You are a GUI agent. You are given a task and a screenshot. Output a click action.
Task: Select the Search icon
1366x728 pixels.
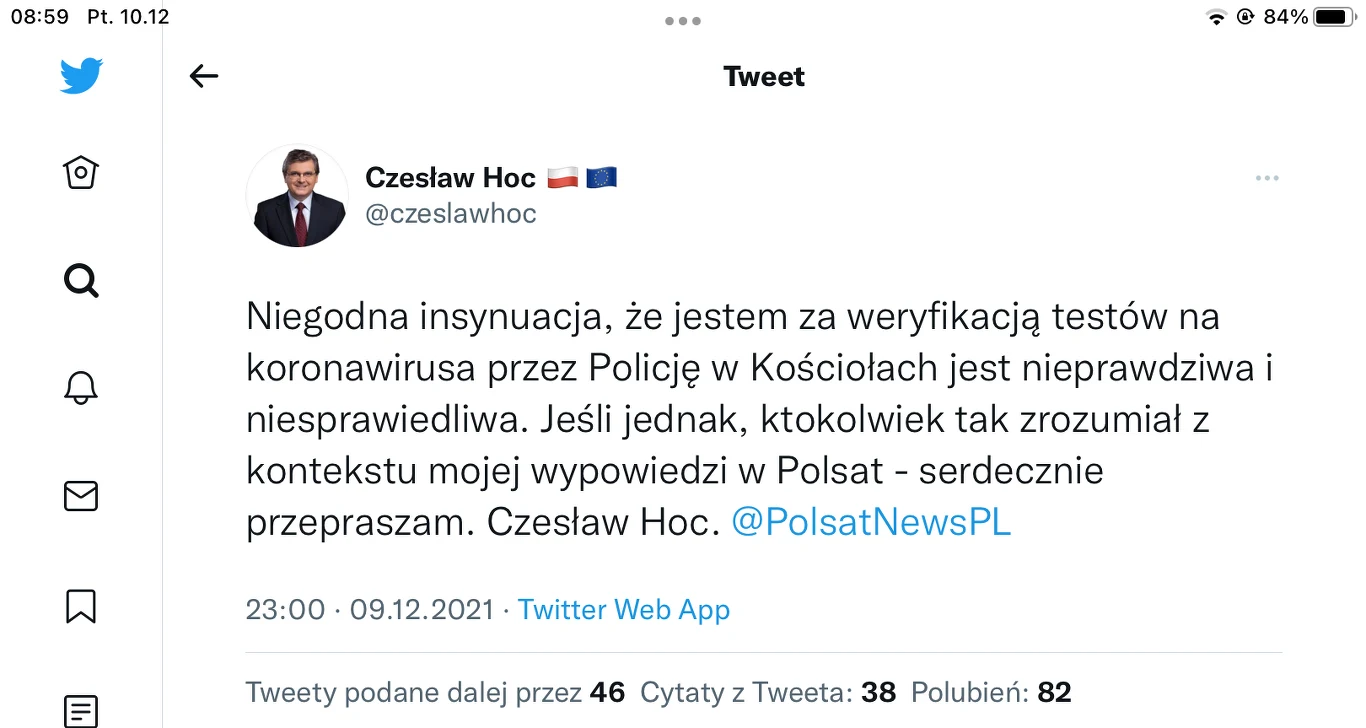point(80,281)
